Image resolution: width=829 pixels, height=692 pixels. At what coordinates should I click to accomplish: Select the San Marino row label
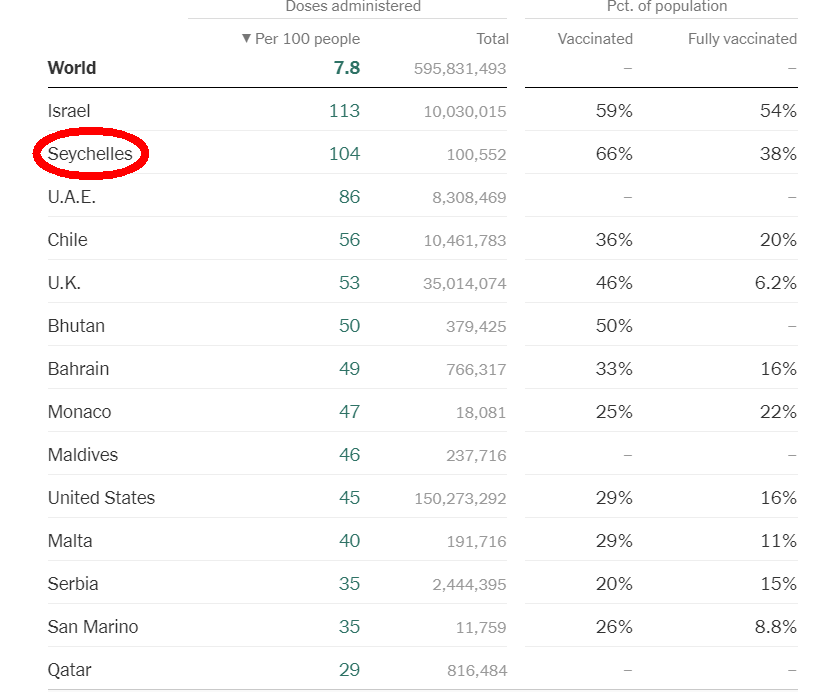[93, 627]
